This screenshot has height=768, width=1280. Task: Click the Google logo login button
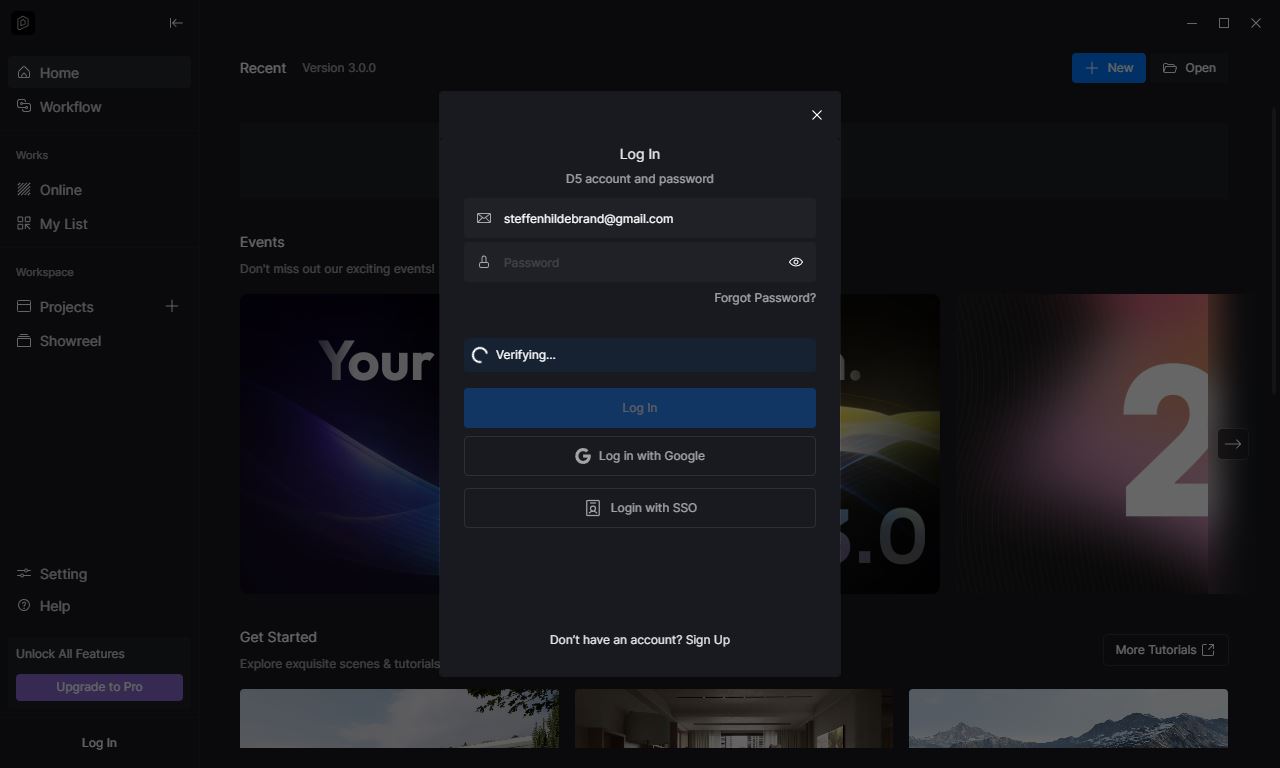640,456
